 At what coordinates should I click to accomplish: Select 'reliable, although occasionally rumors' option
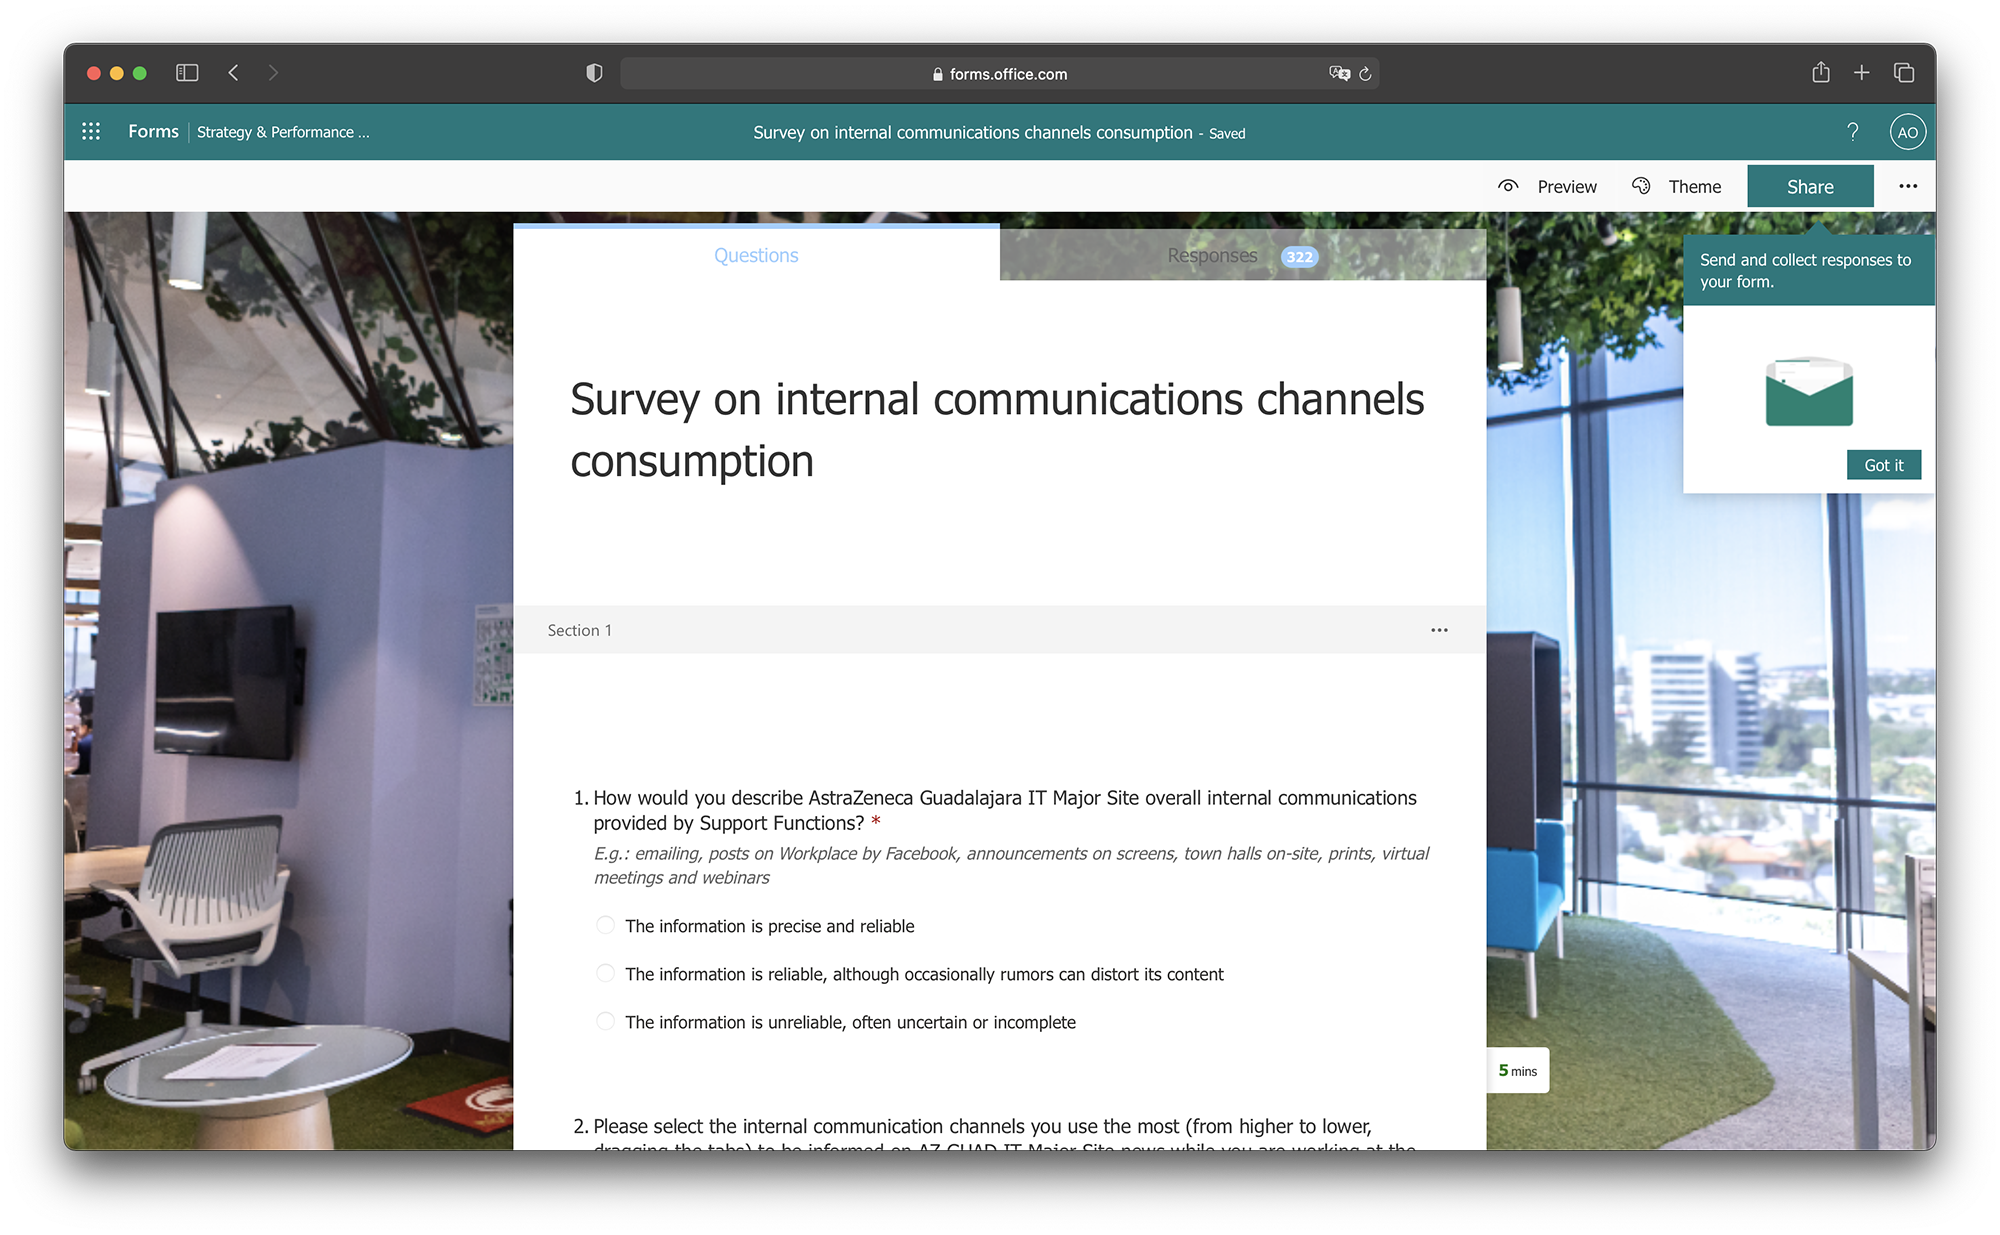(x=605, y=973)
